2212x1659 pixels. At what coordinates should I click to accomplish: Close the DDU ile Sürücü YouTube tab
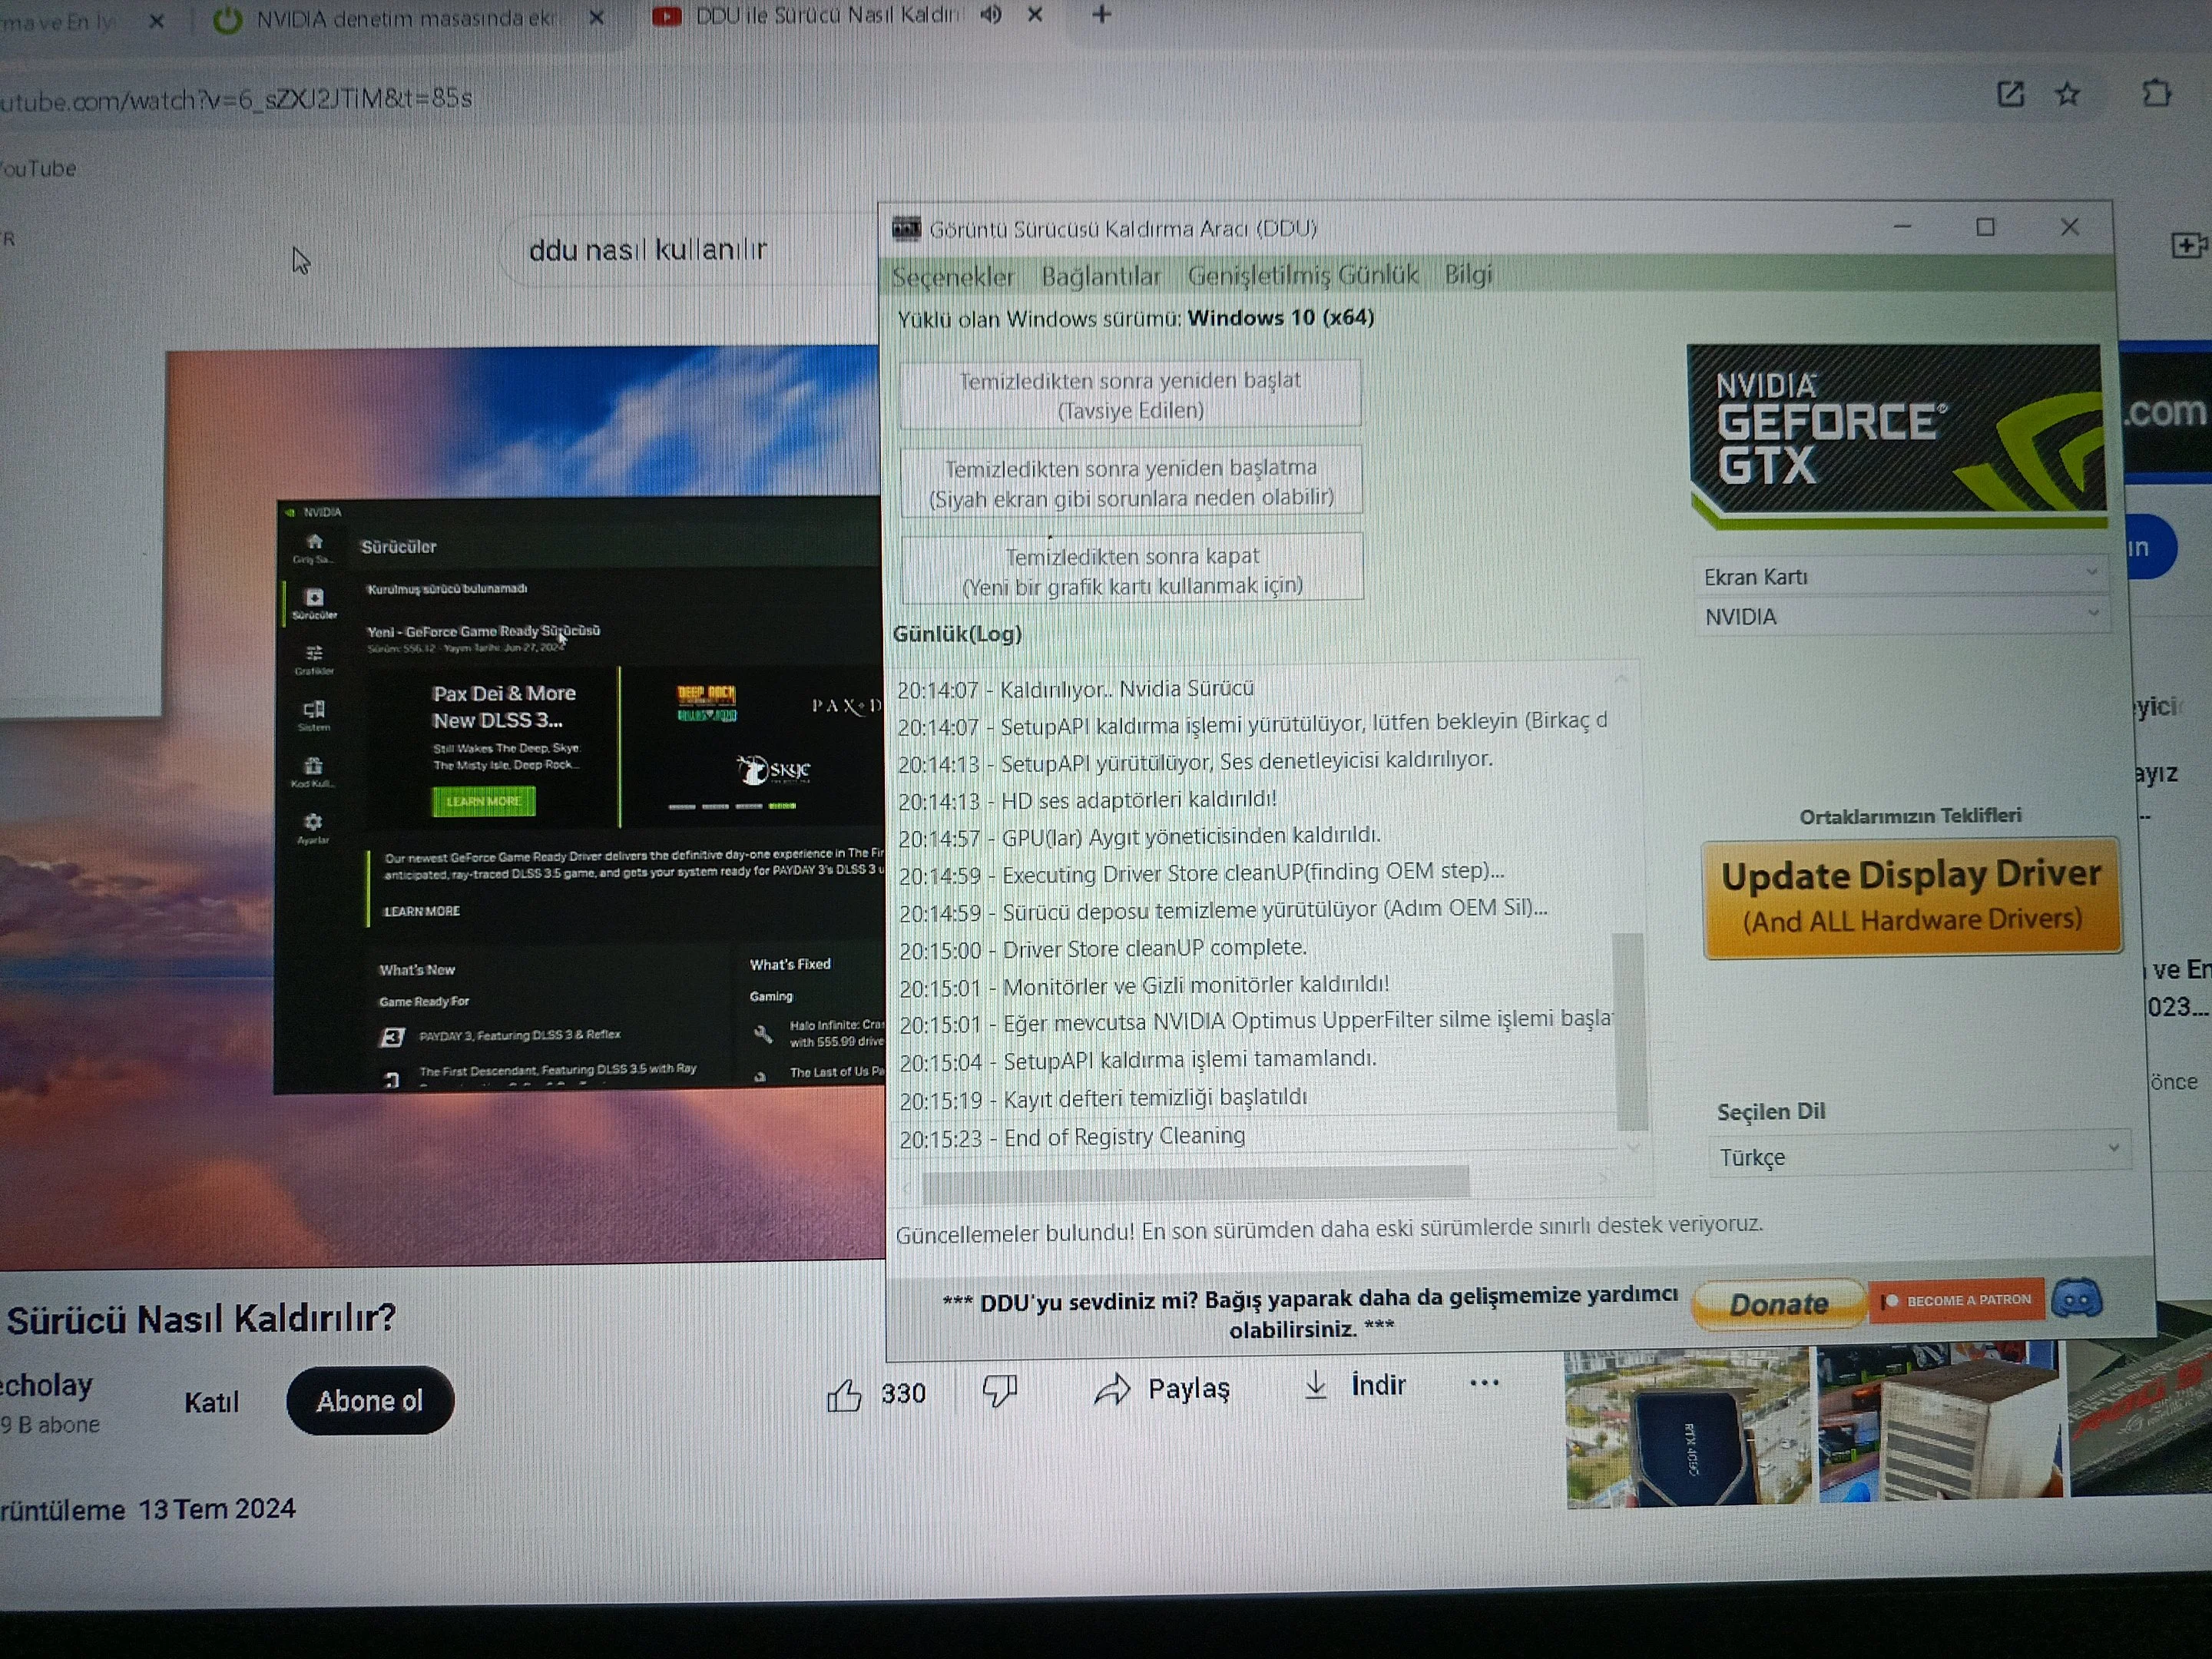pyautogui.click(x=1035, y=15)
